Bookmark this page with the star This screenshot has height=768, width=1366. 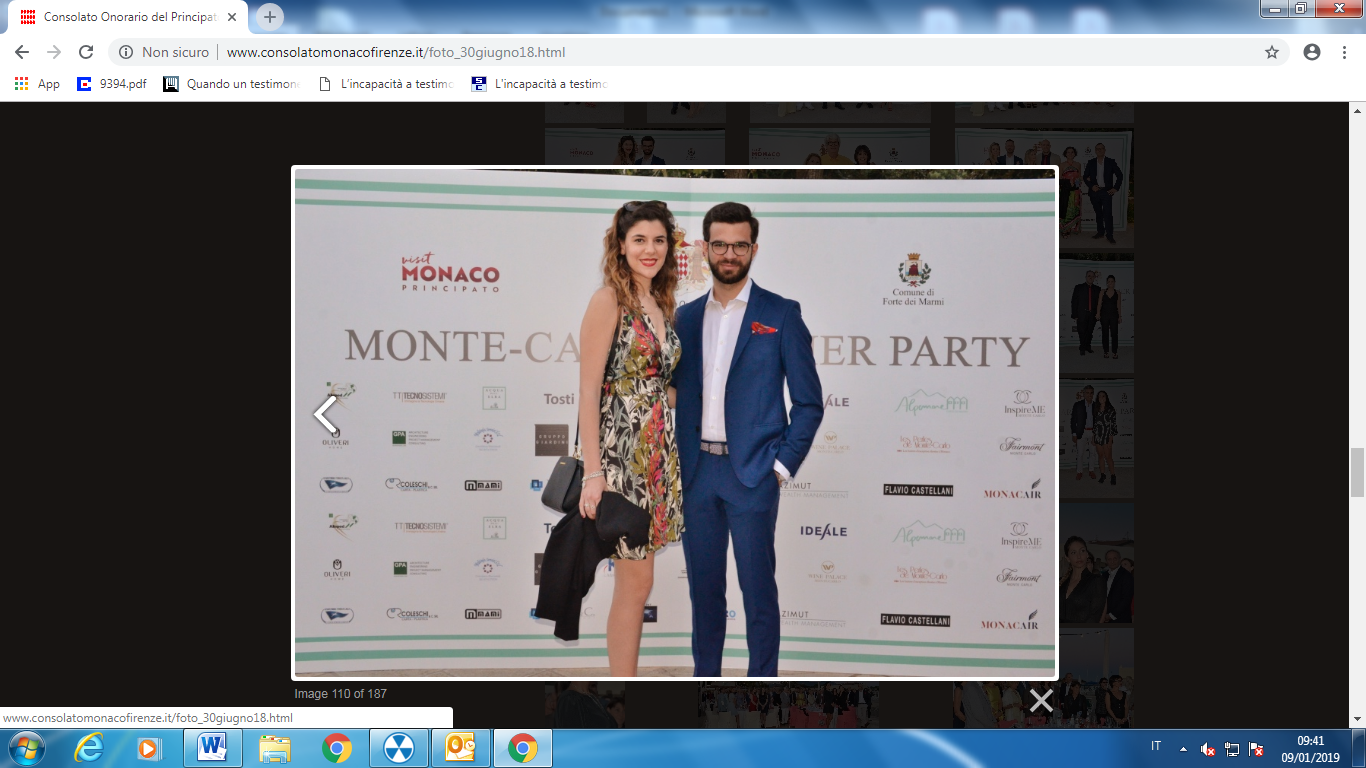1272,52
